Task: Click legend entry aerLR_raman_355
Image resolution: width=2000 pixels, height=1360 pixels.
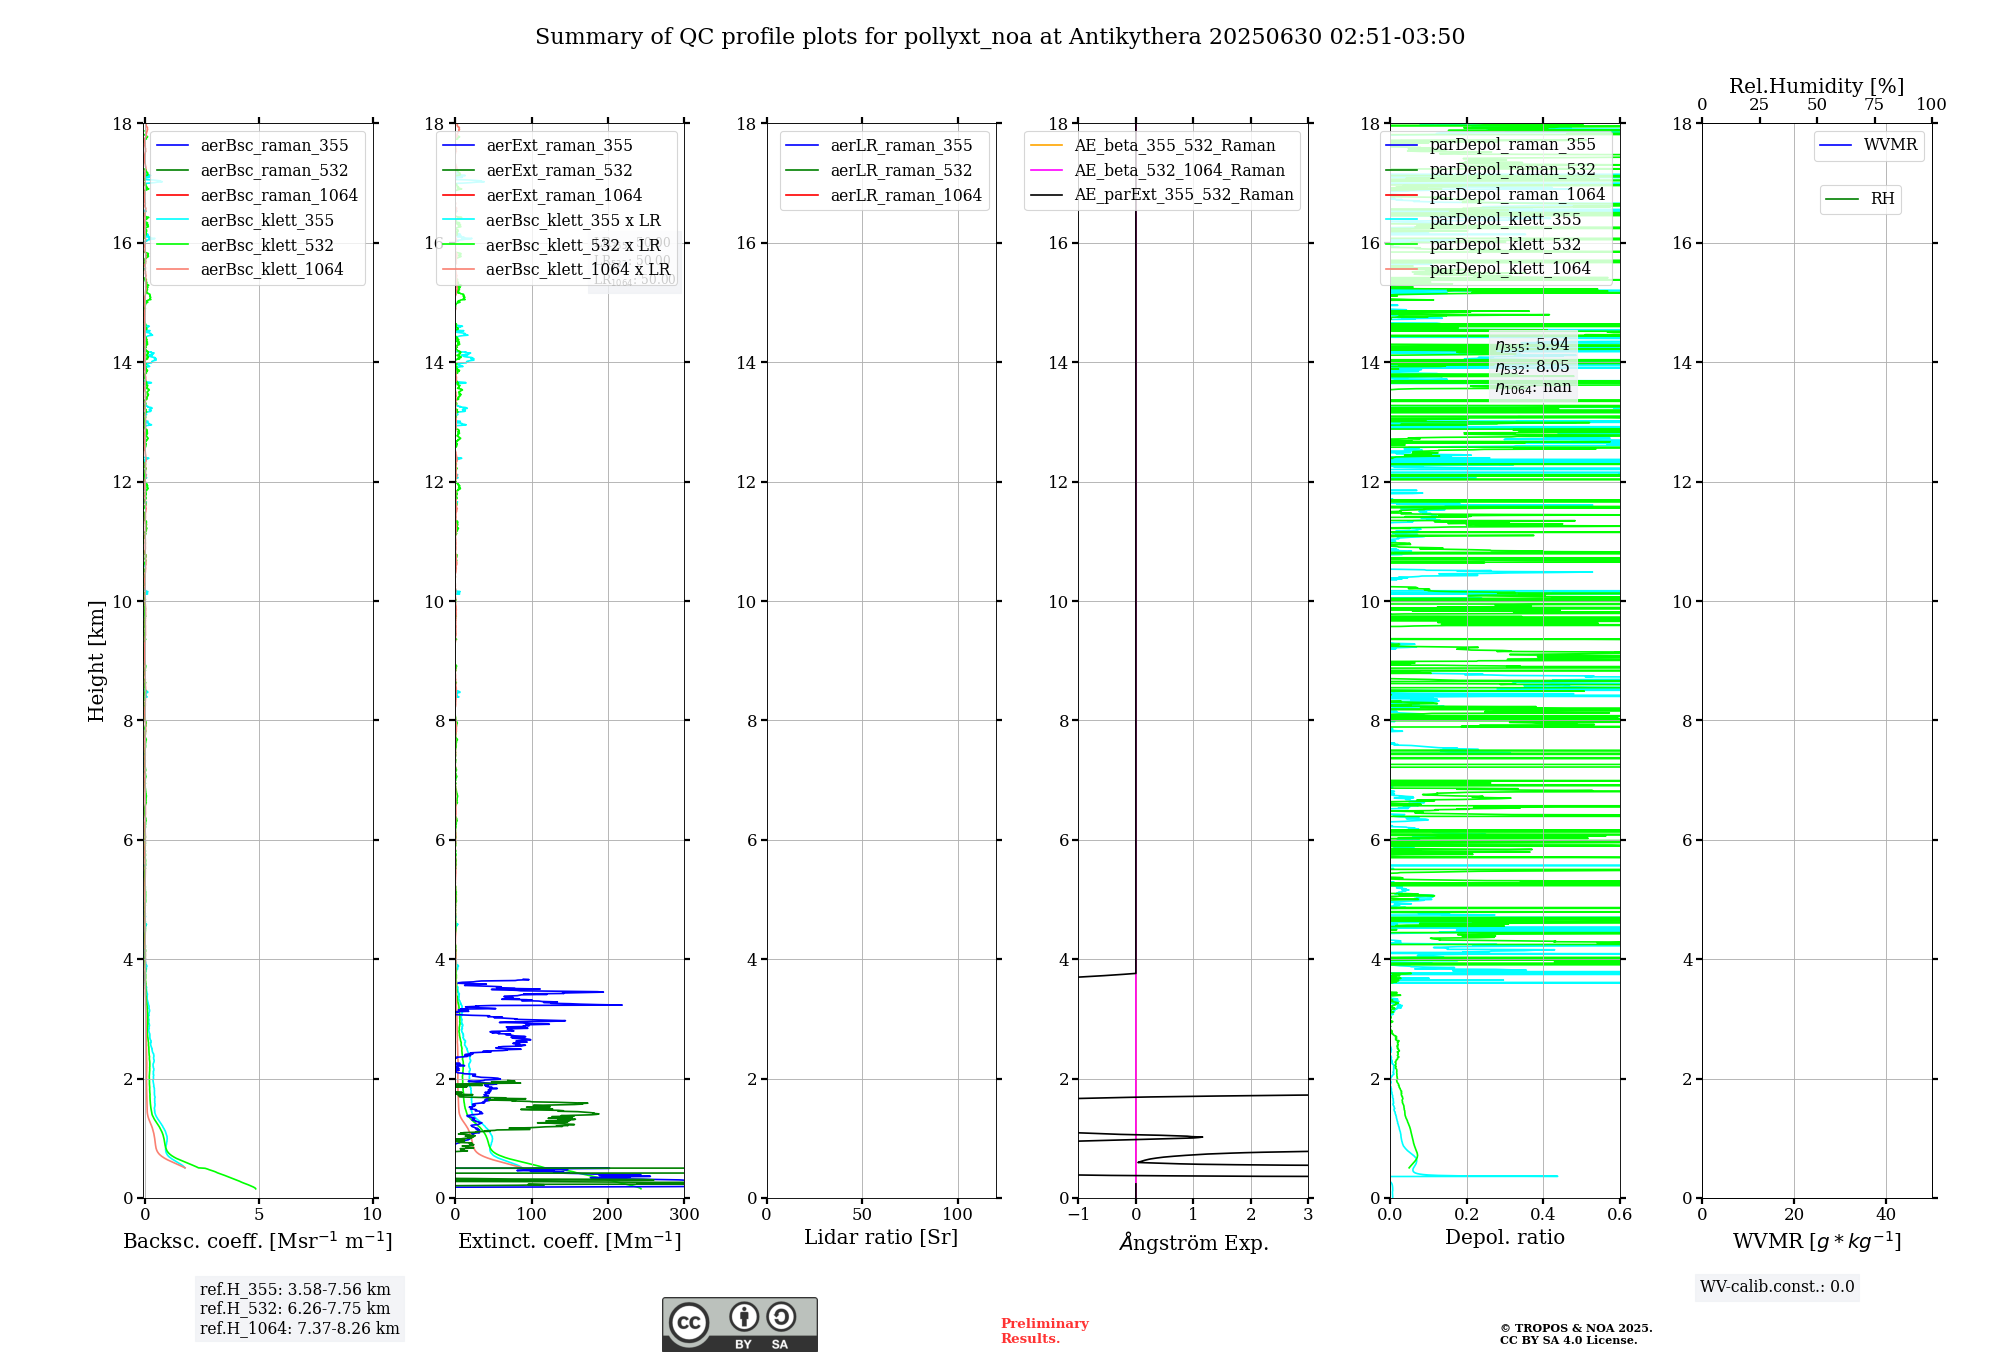Action: click(901, 146)
